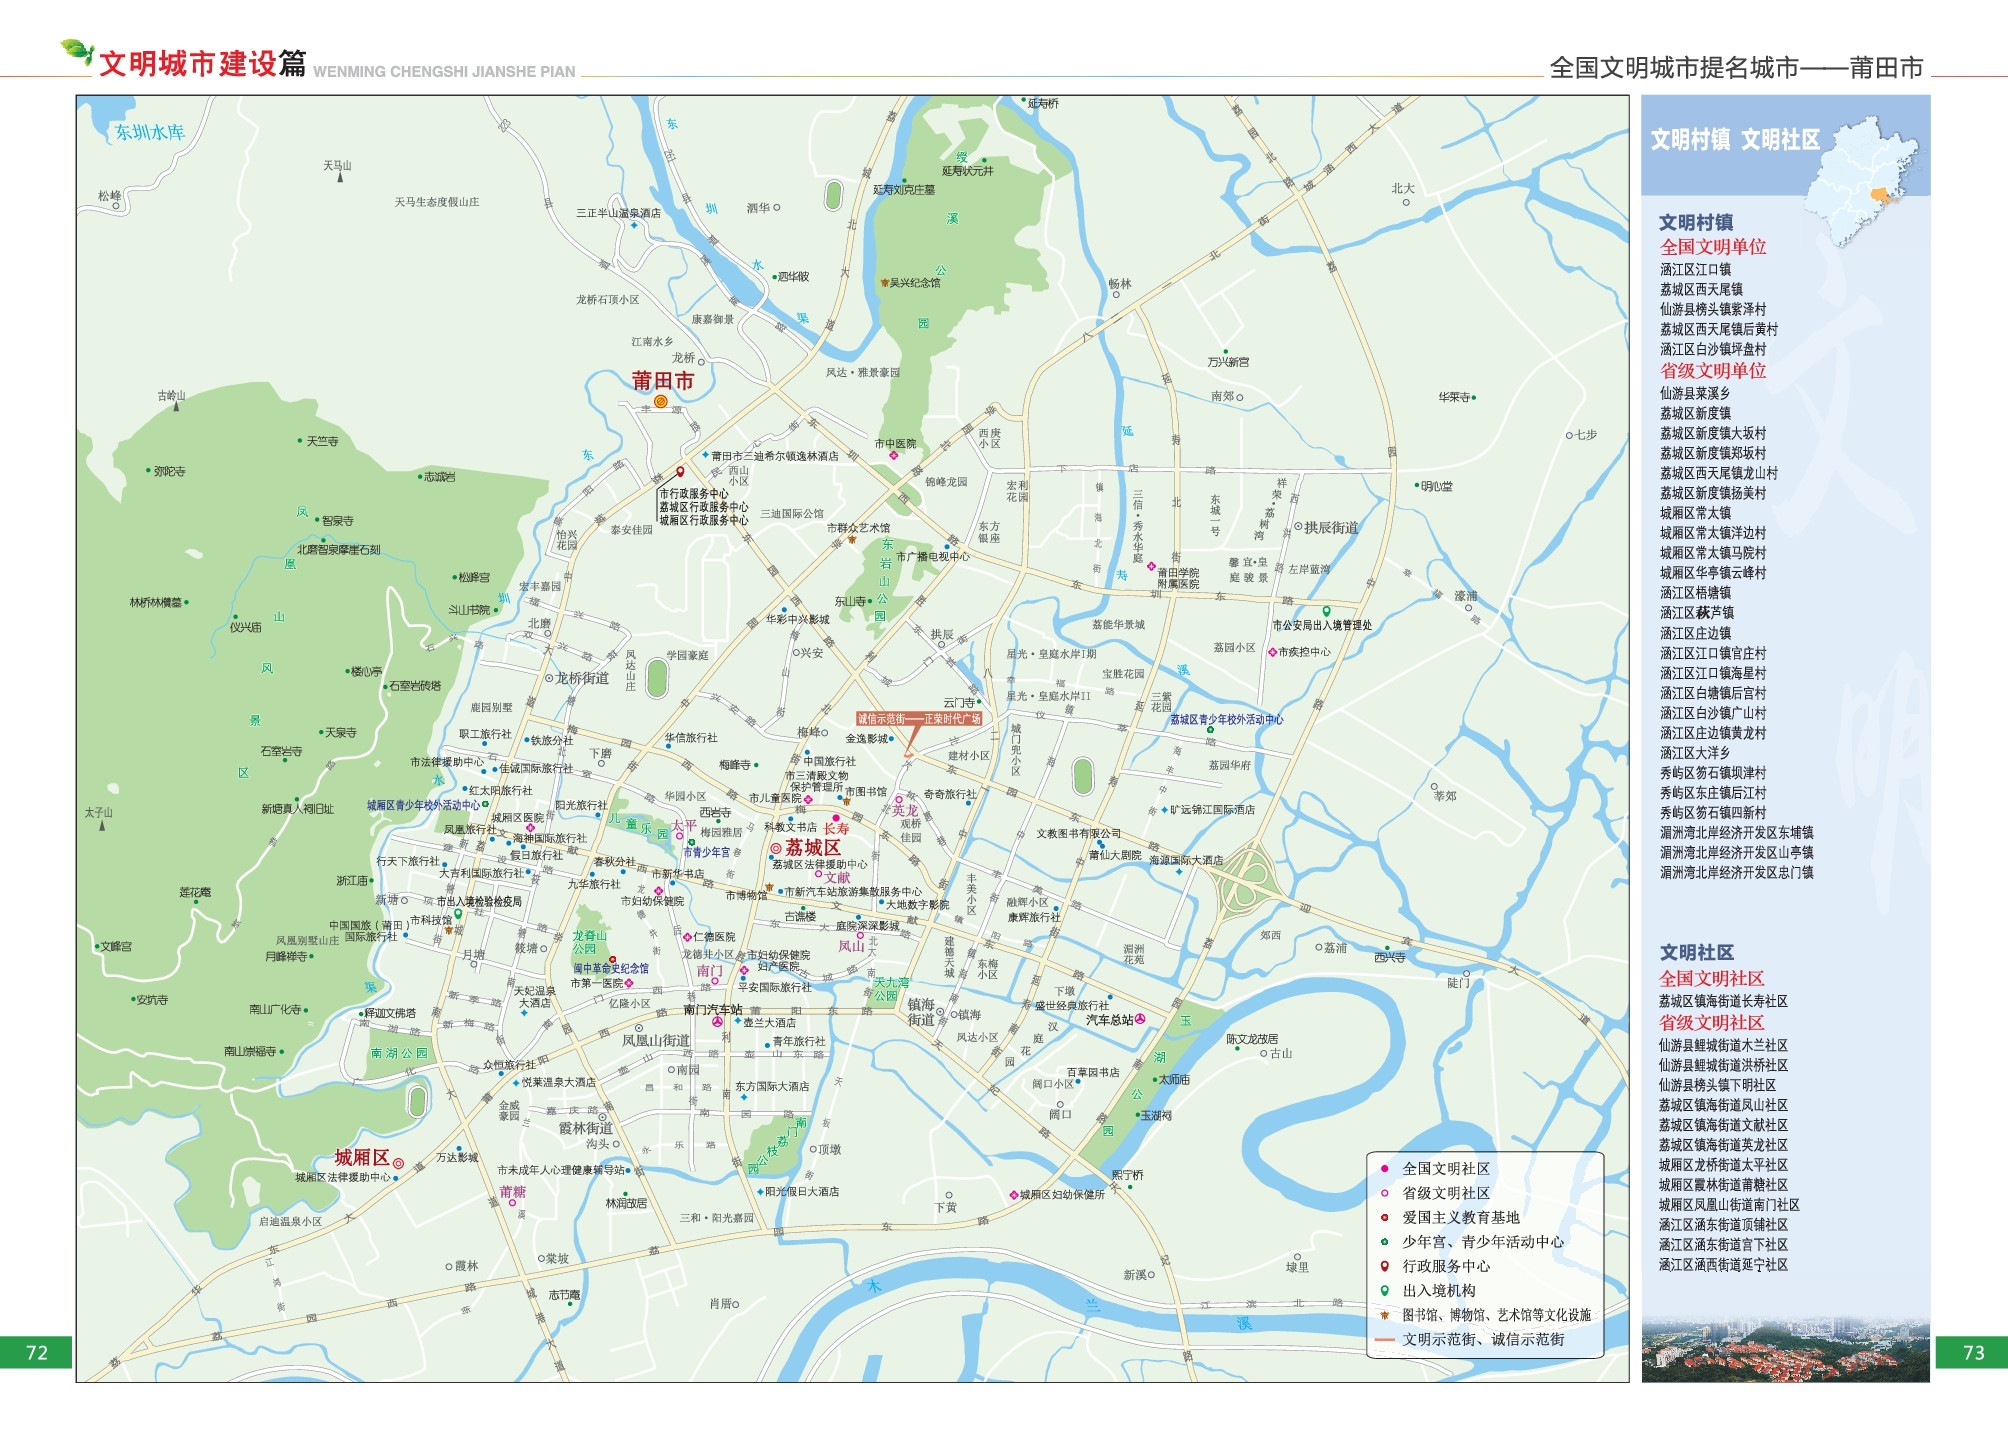Click the 图书馆、博物馆 star symbol in legend
This screenshot has width=2008, height=1447.
pyautogui.click(x=1385, y=1315)
